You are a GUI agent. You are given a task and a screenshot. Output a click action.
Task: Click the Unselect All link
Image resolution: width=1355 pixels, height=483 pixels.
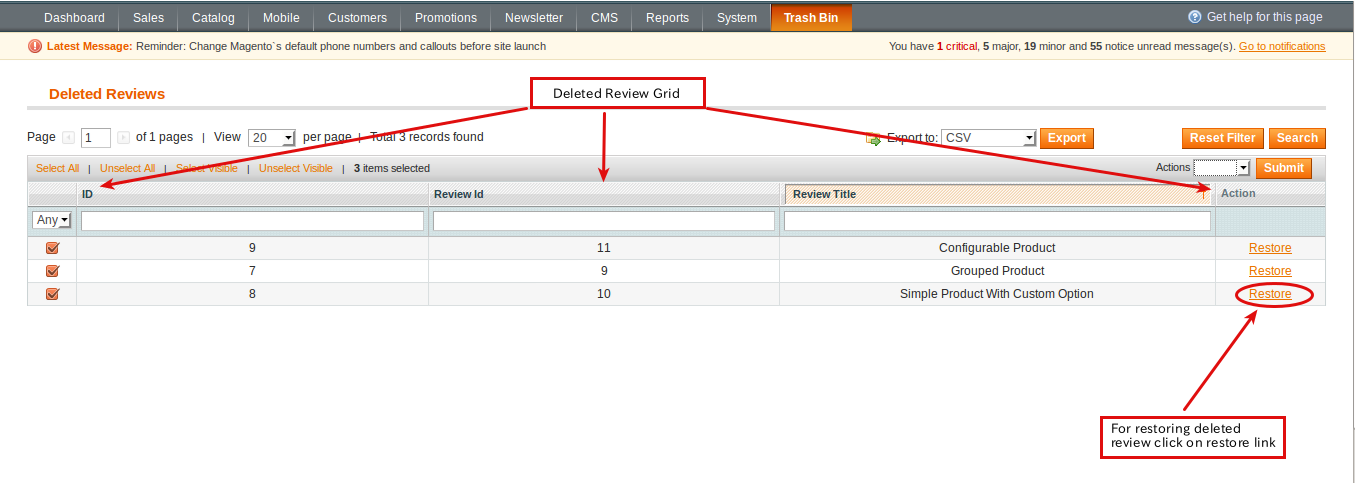click(x=127, y=168)
